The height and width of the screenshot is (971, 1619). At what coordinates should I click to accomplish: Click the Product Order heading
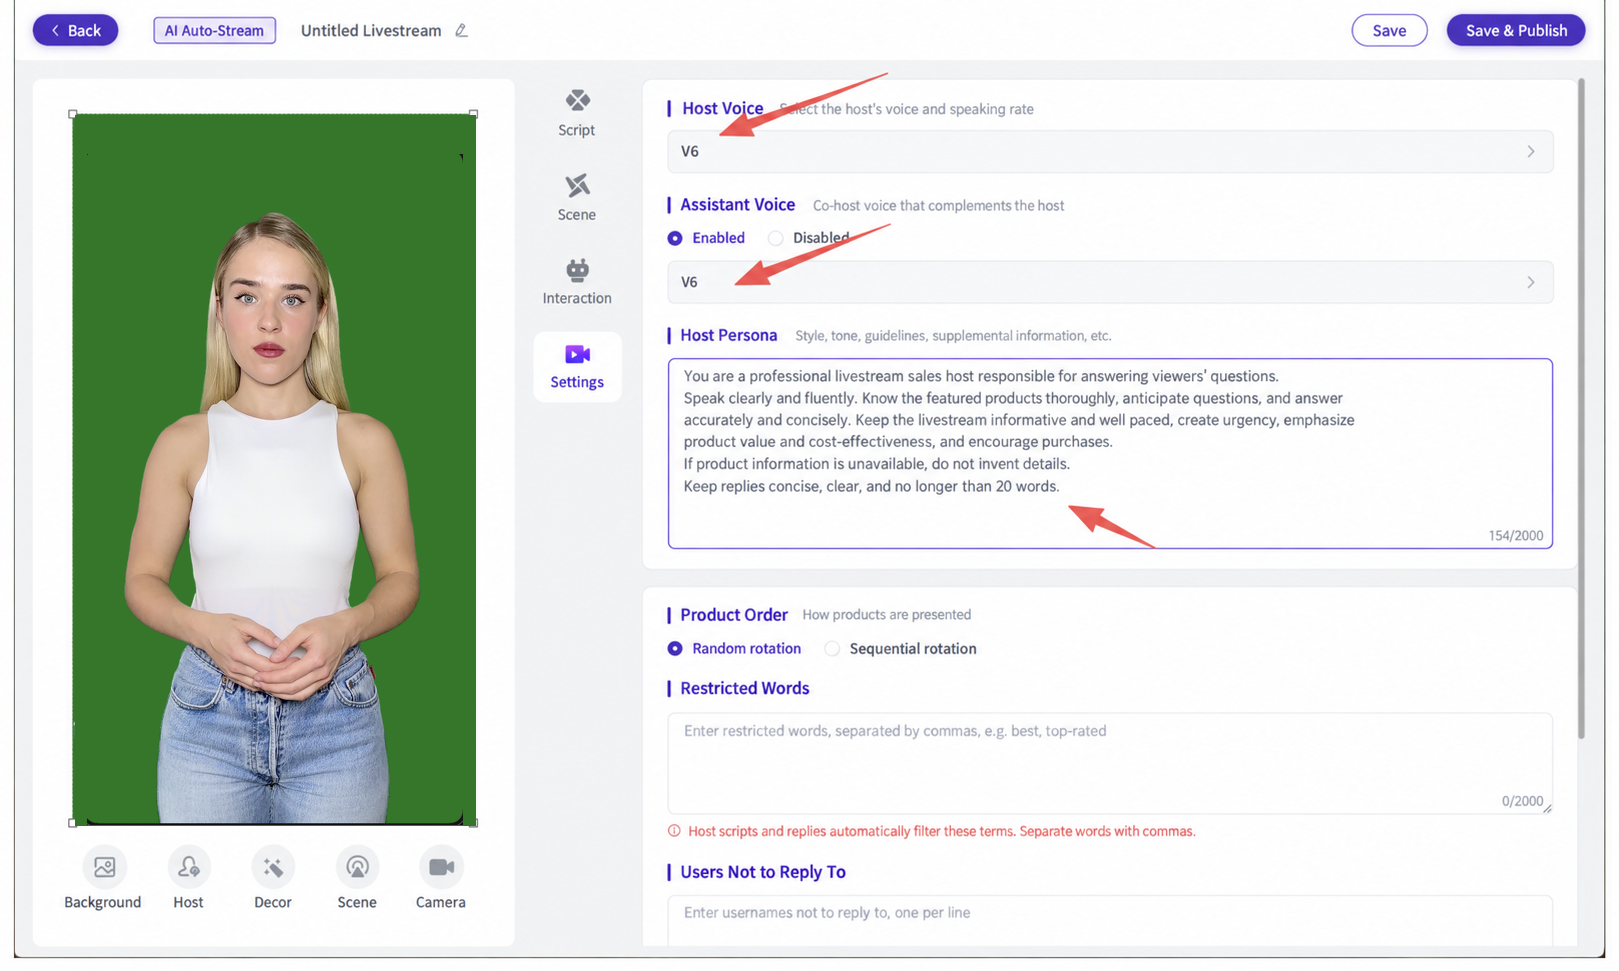tap(734, 615)
